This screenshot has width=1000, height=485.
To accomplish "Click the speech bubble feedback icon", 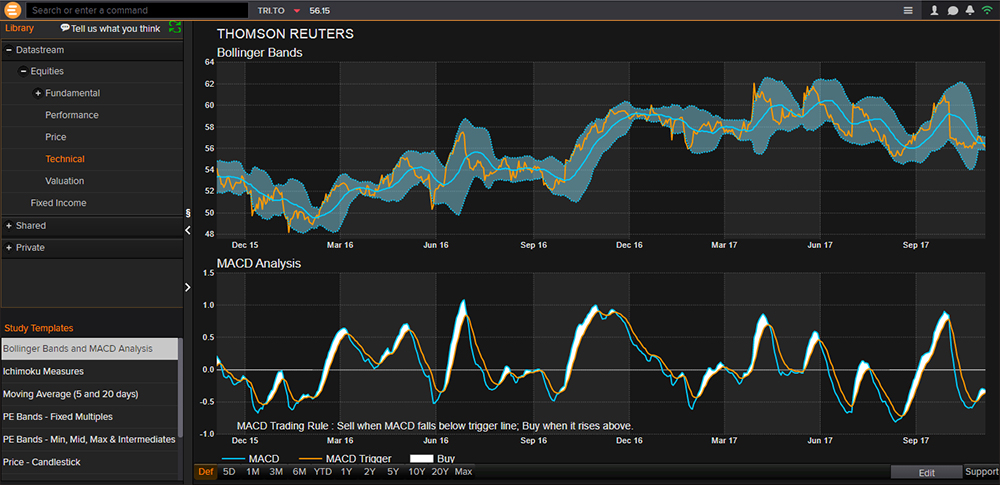I will point(65,28).
